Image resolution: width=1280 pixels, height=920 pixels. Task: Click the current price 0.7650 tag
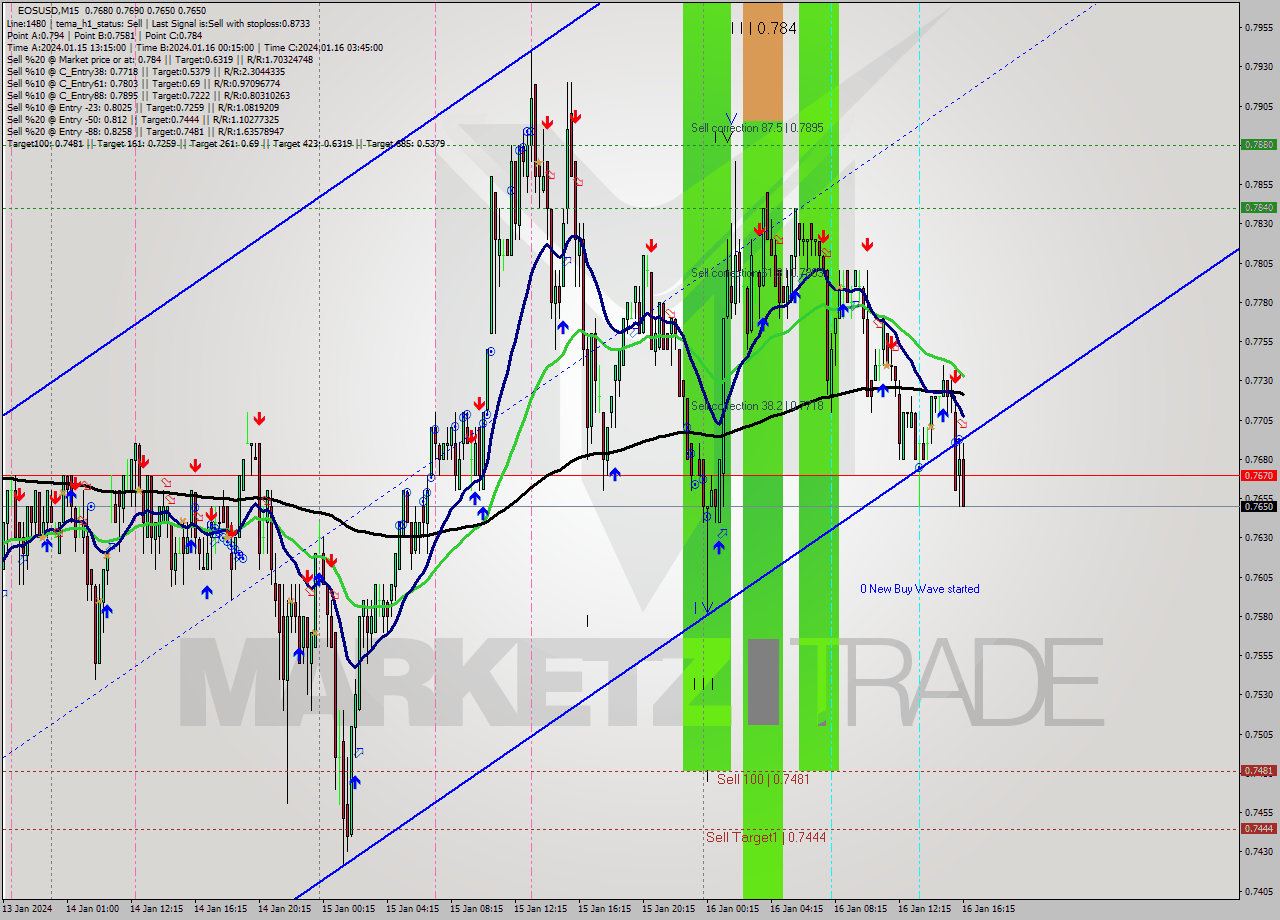[1258, 506]
